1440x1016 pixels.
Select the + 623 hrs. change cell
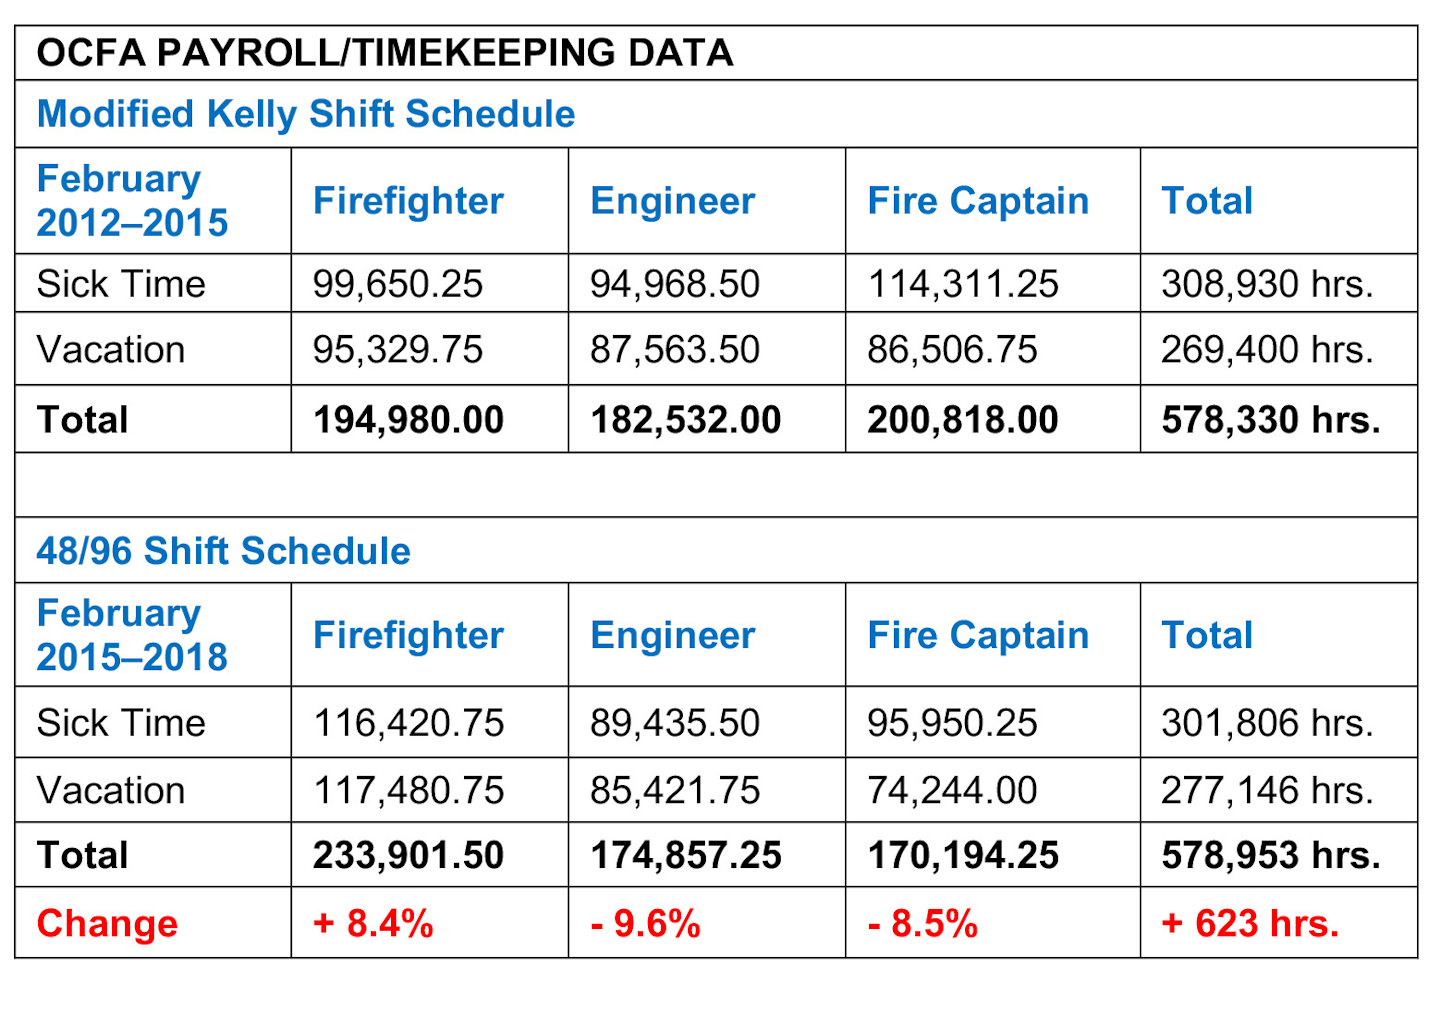(1250, 924)
